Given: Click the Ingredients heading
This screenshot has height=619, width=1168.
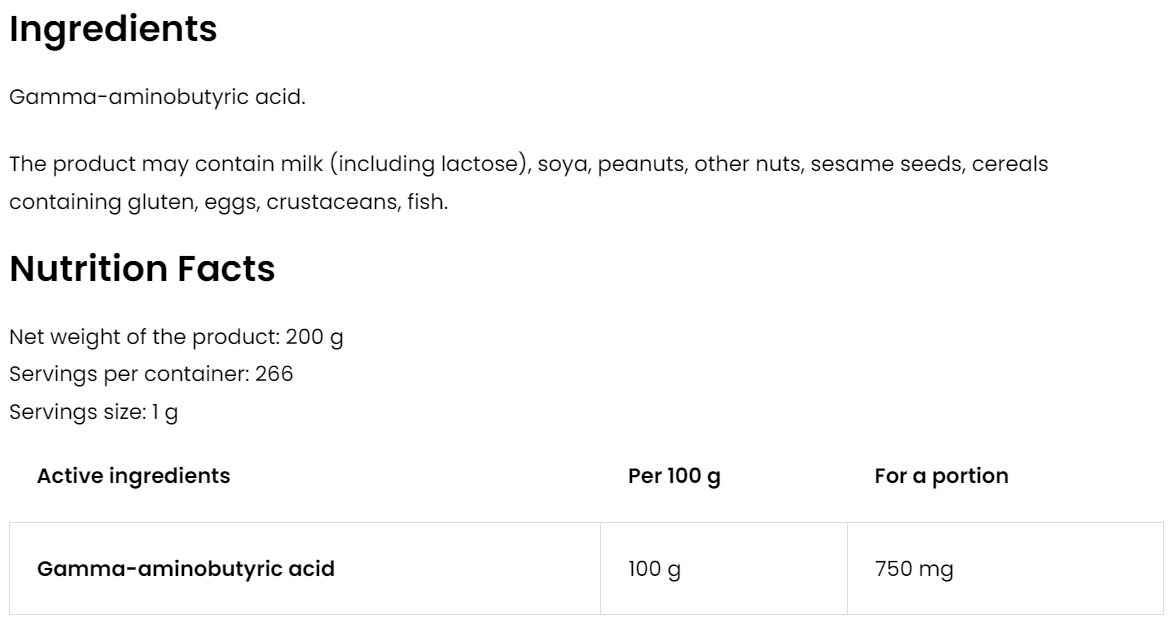Looking at the screenshot, I should (113, 30).
